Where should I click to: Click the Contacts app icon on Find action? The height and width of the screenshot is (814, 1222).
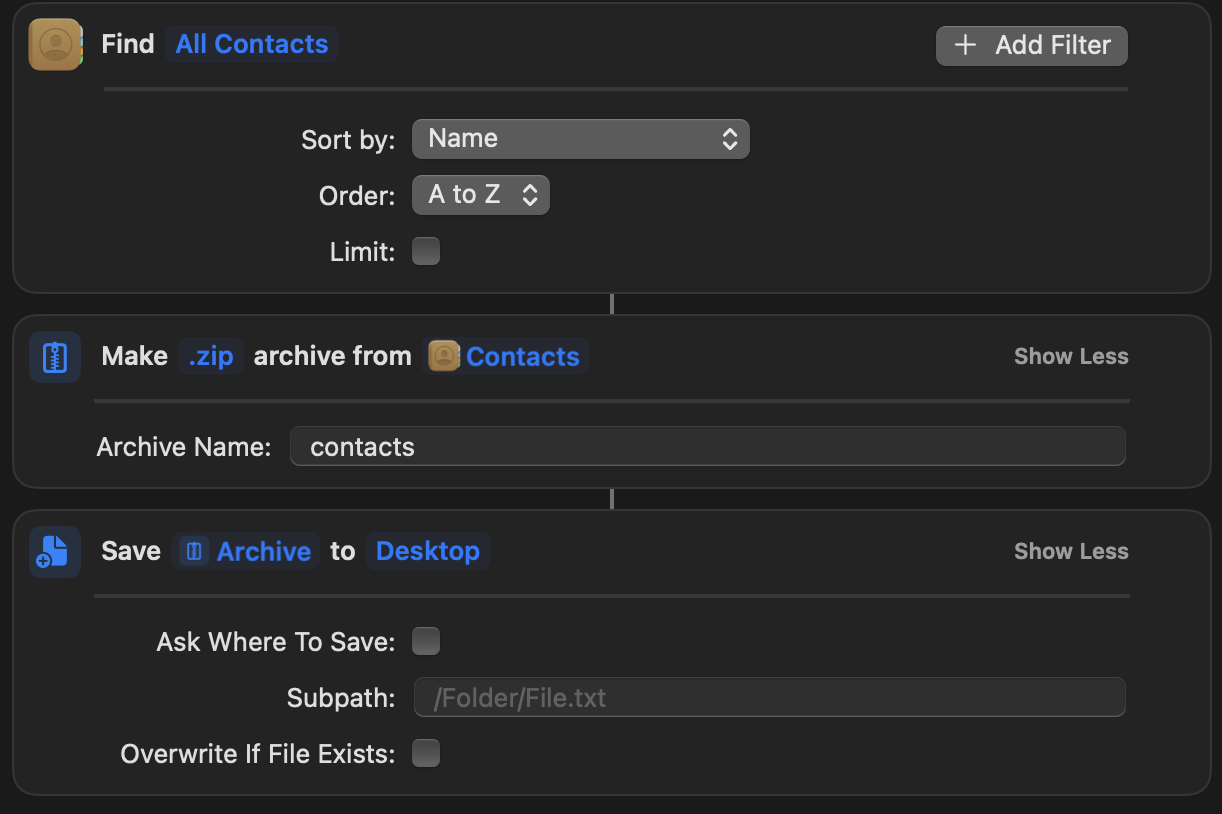(55, 44)
